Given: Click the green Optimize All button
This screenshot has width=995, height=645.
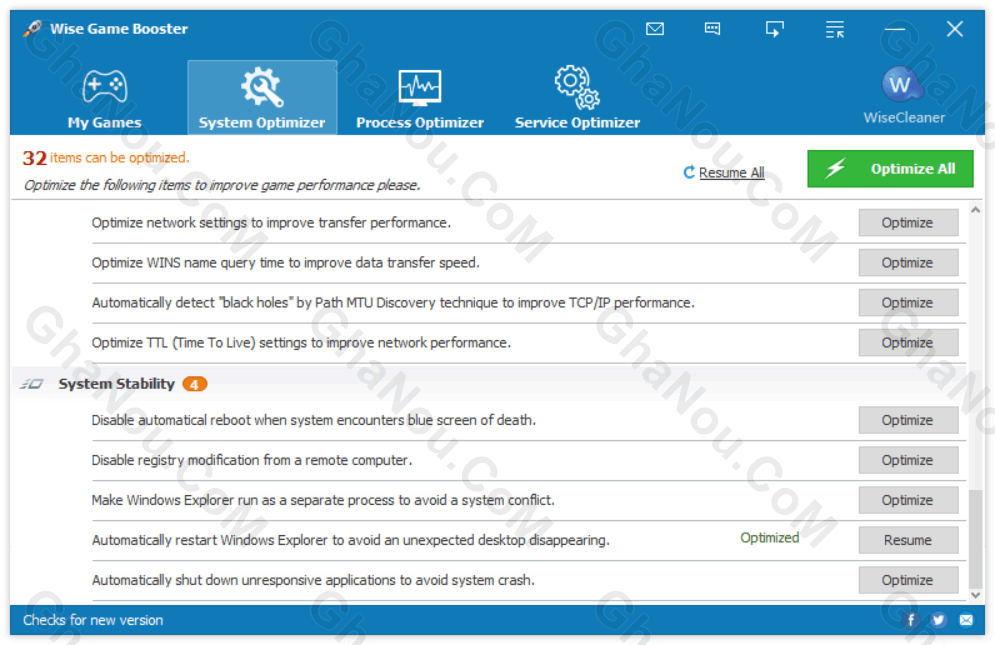Looking at the screenshot, I should pyautogui.click(x=890, y=169).
